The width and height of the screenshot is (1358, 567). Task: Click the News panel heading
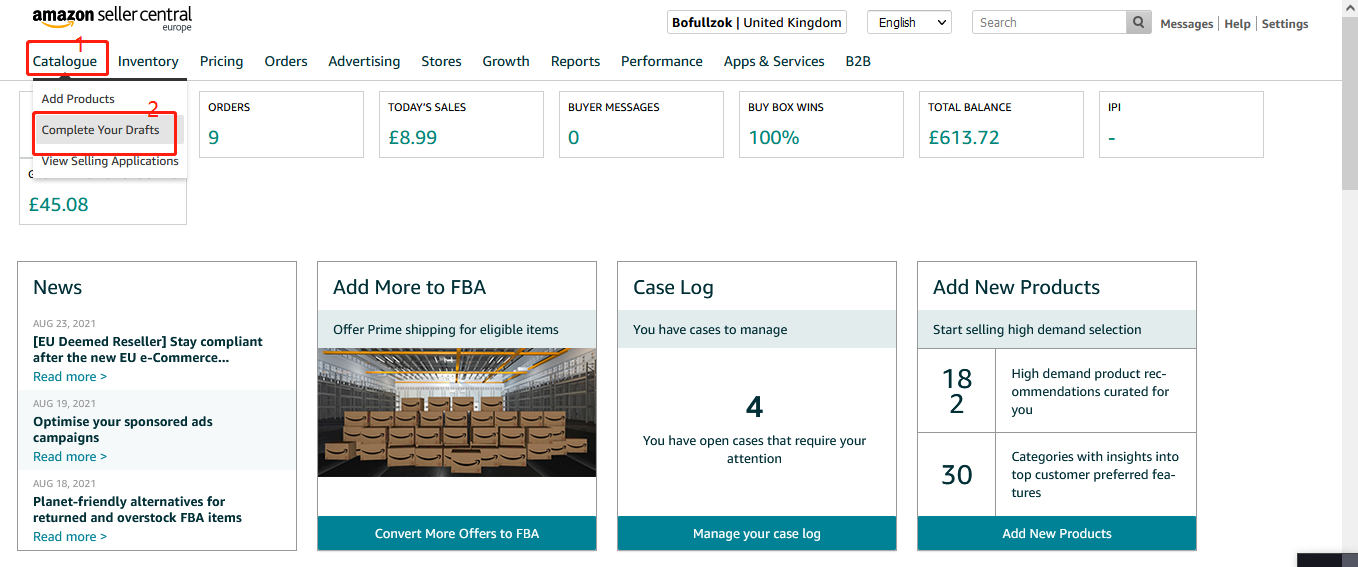tap(58, 287)
